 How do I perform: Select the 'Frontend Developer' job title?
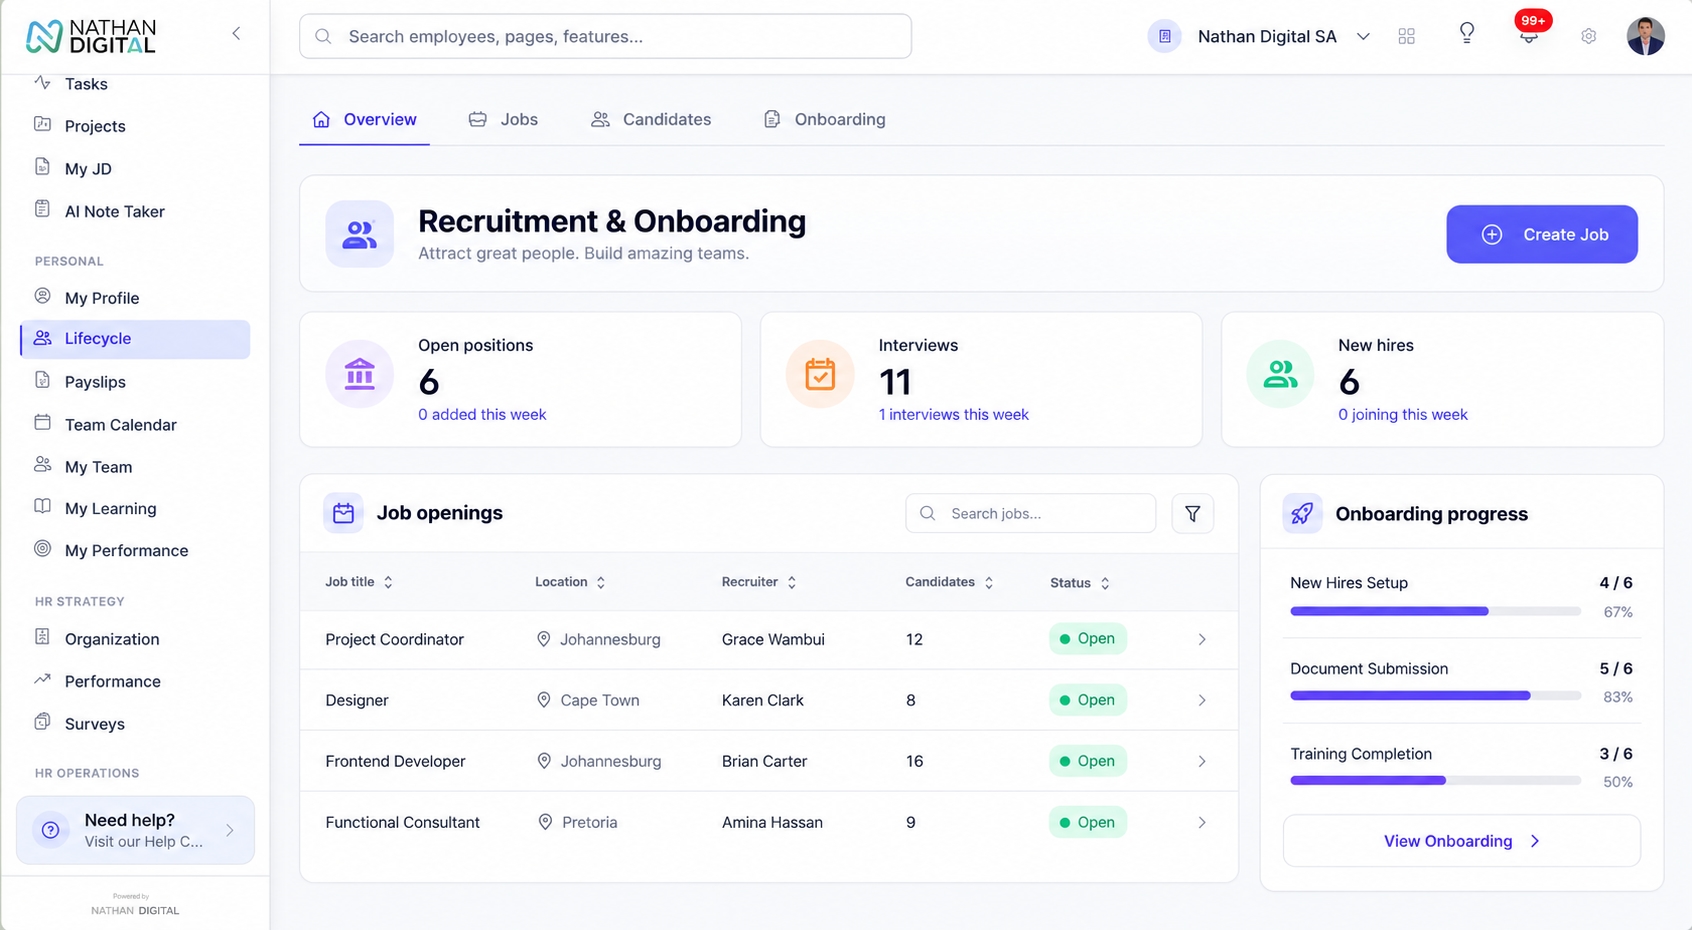tap(395, 761)
